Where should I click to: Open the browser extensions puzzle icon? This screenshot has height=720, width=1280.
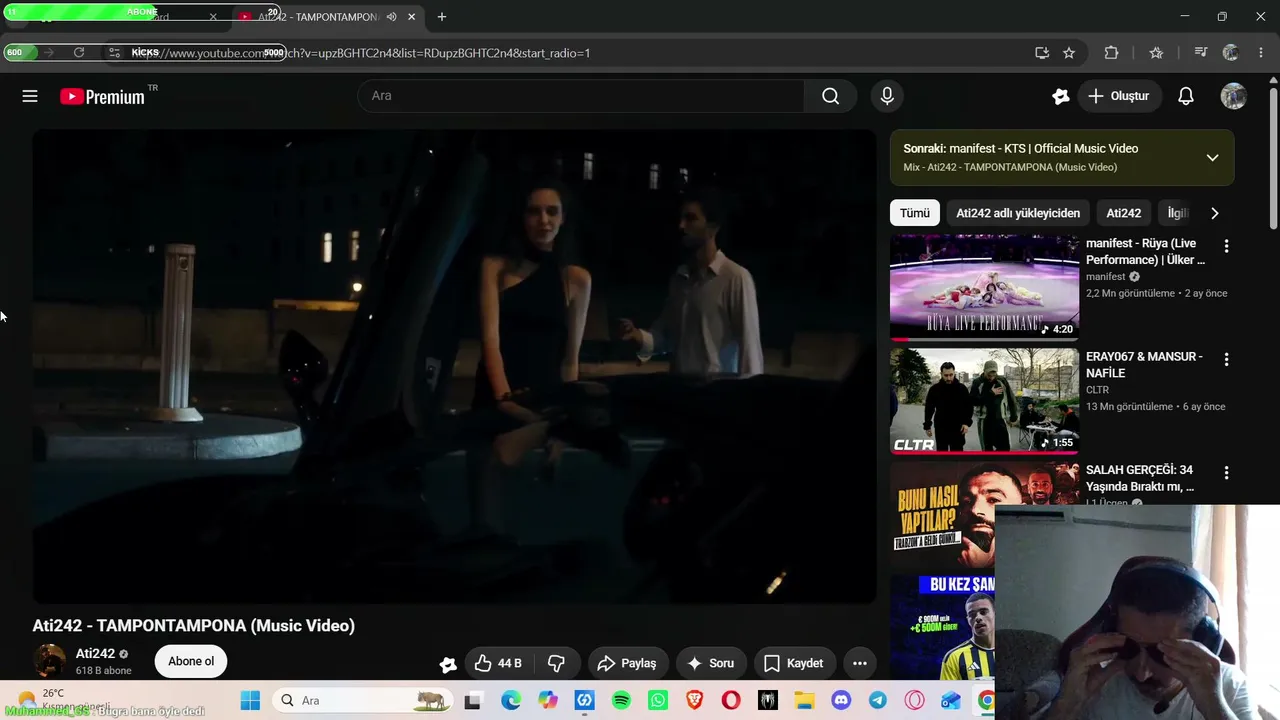[1111, 53]
